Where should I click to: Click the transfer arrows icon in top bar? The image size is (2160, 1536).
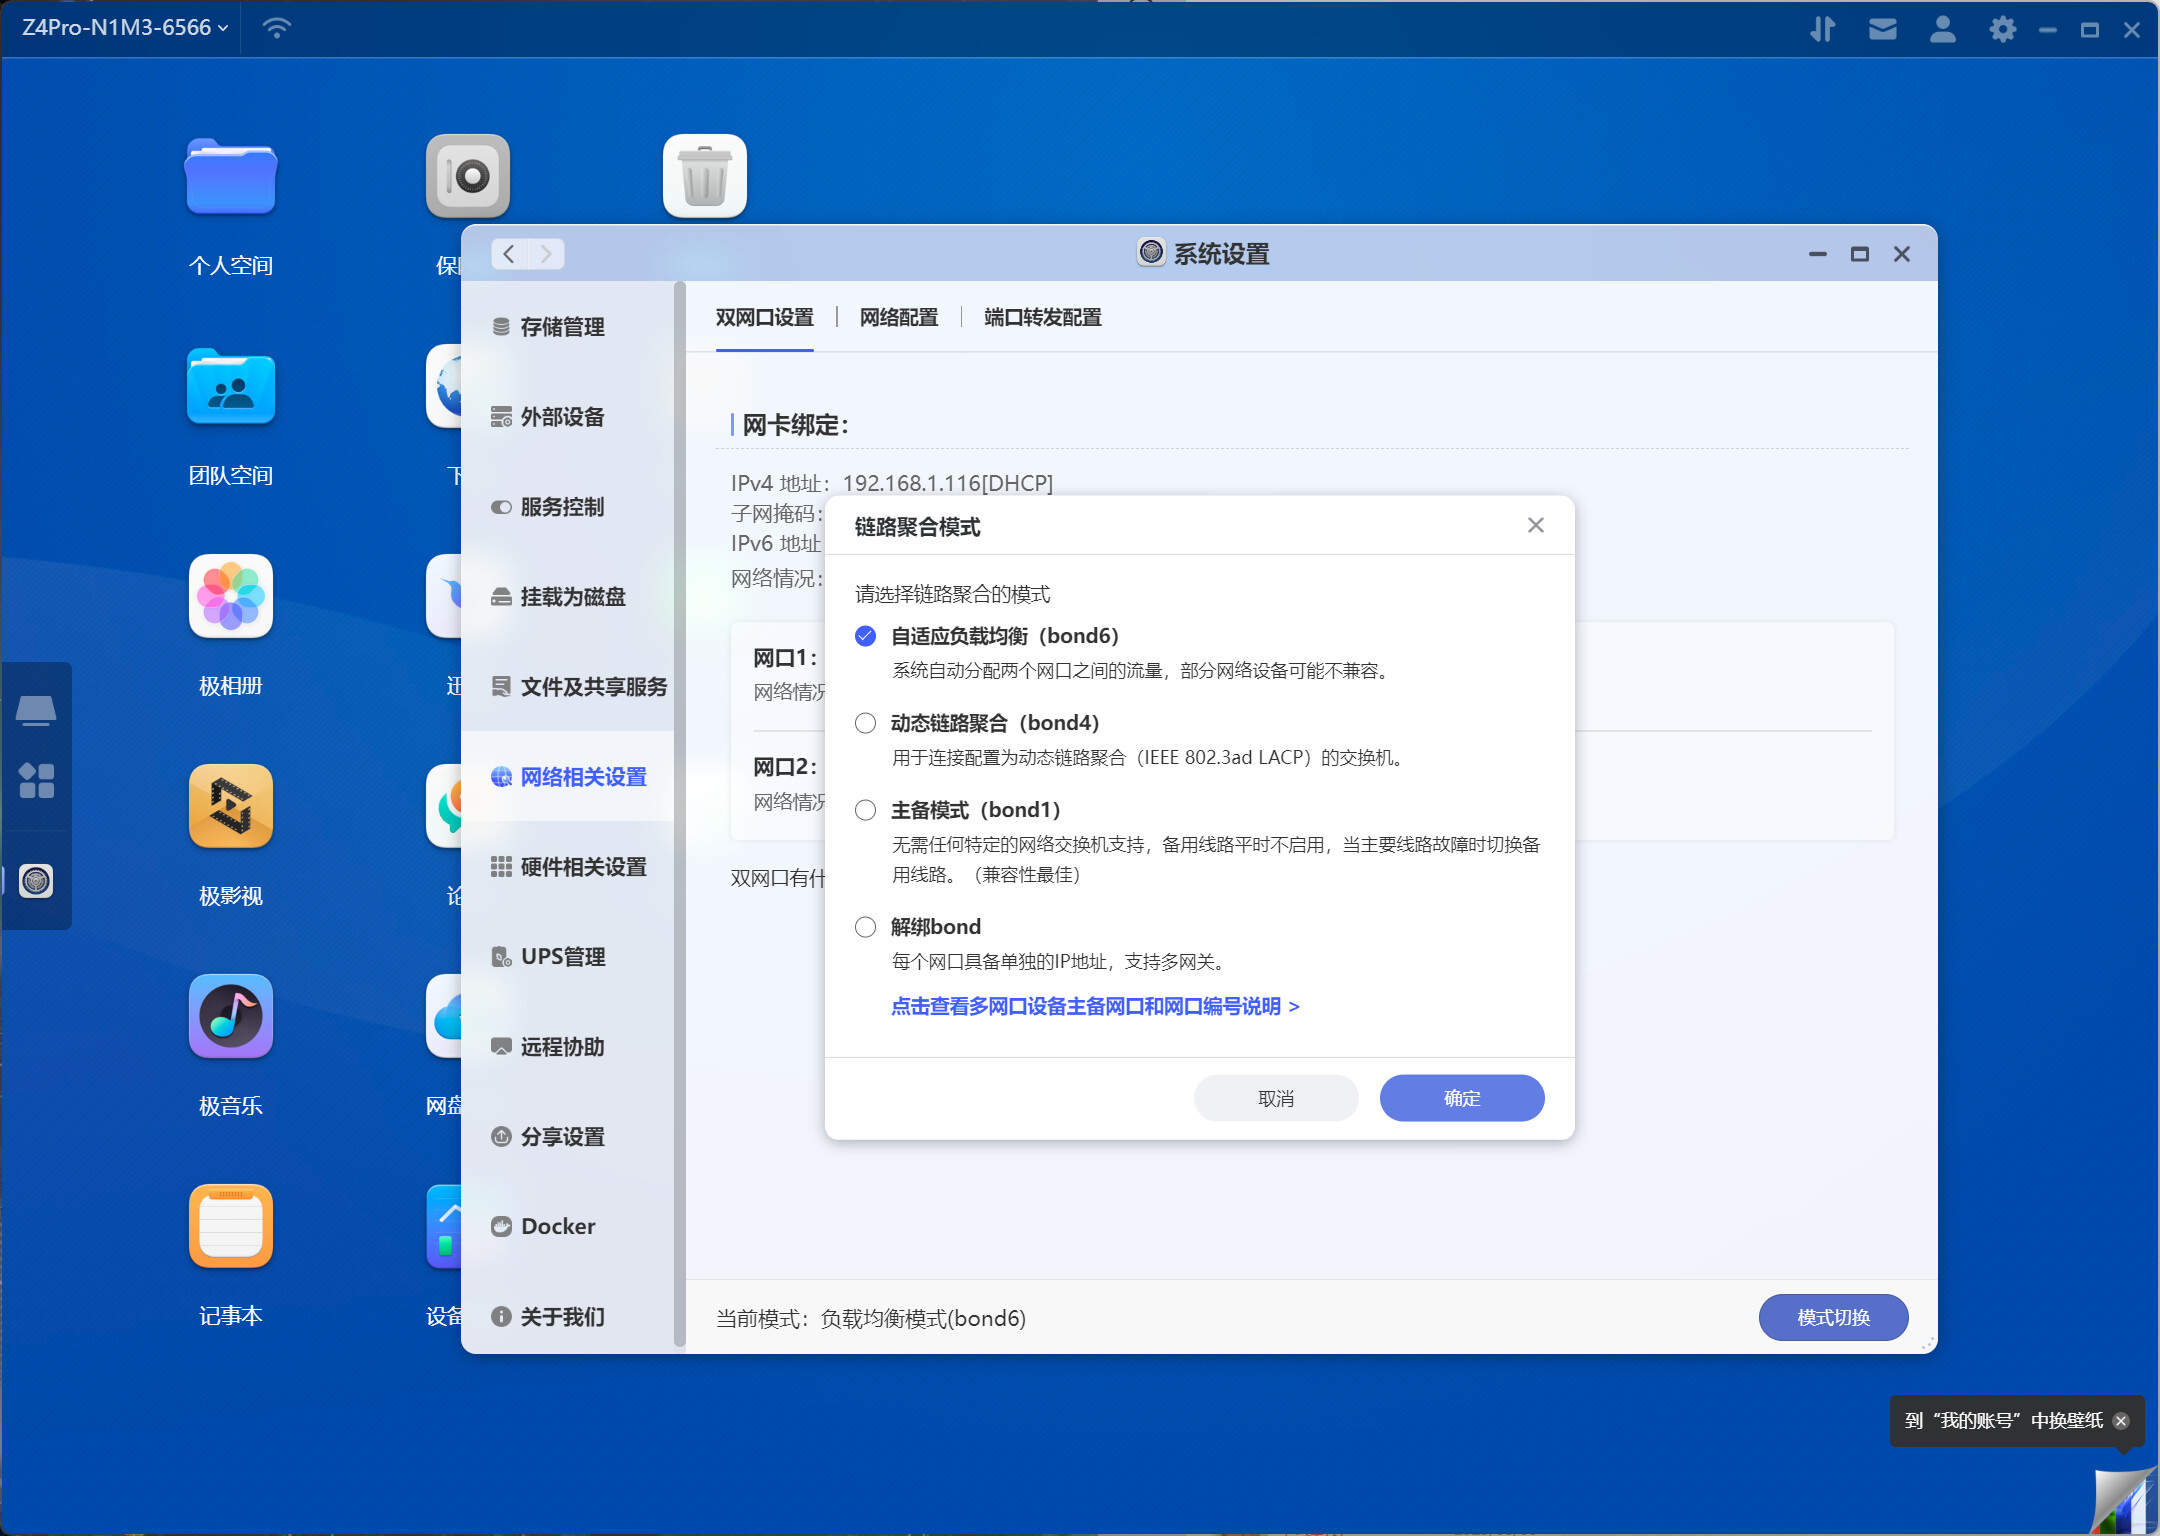(x=1822, y=29)
